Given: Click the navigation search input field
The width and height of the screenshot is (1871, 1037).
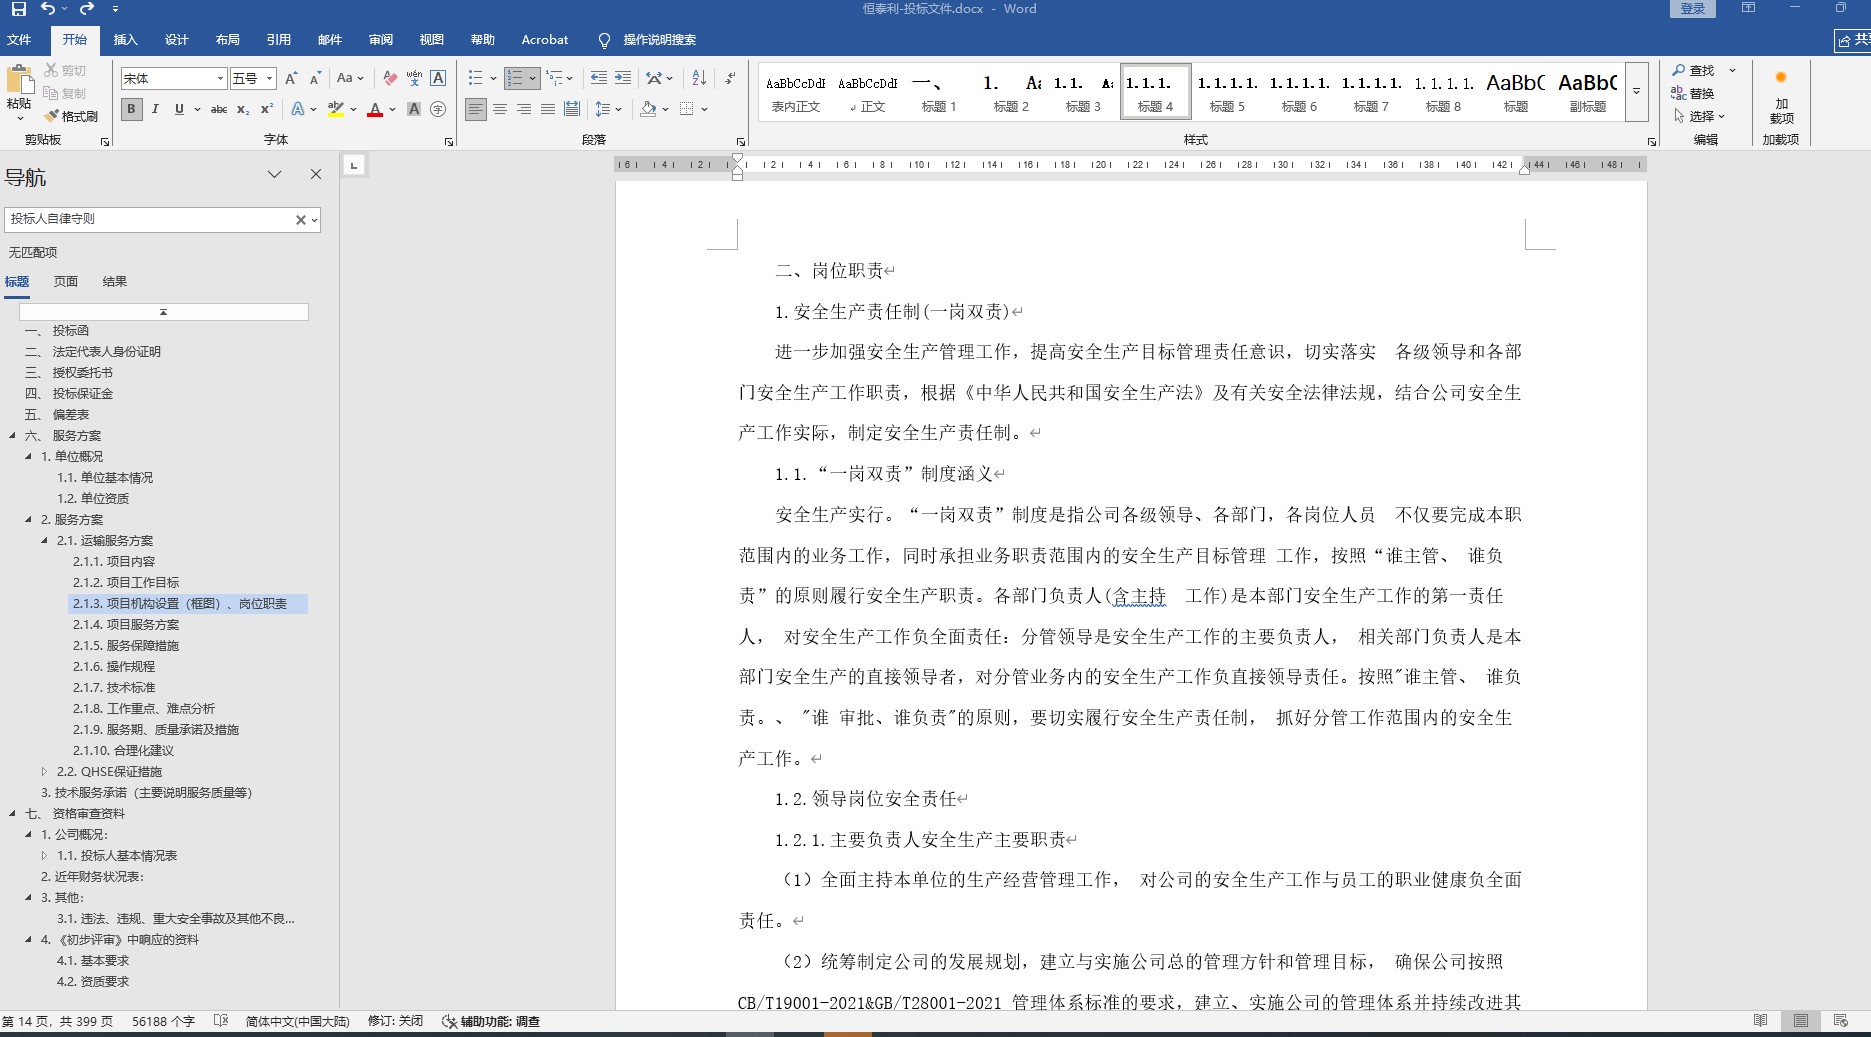Looking at the screenshot, I should [x=150, y=219].
